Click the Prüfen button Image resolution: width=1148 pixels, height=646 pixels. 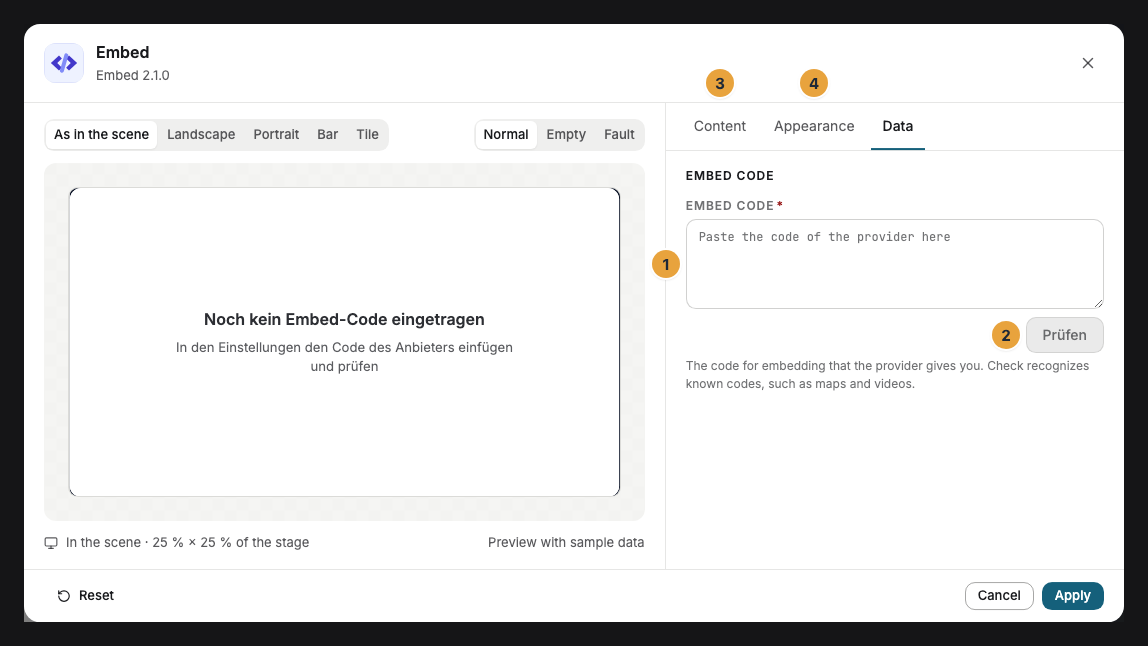pyautogui.click(x=1065, y=335)
